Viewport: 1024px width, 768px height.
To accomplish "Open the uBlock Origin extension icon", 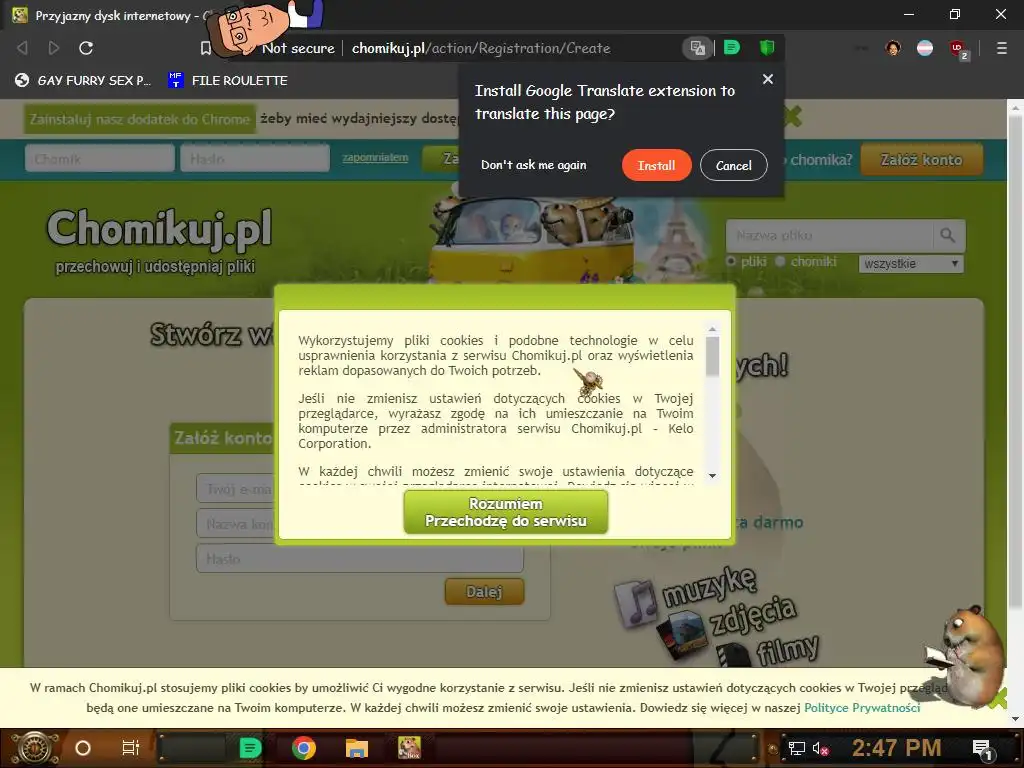I will 958,49.
